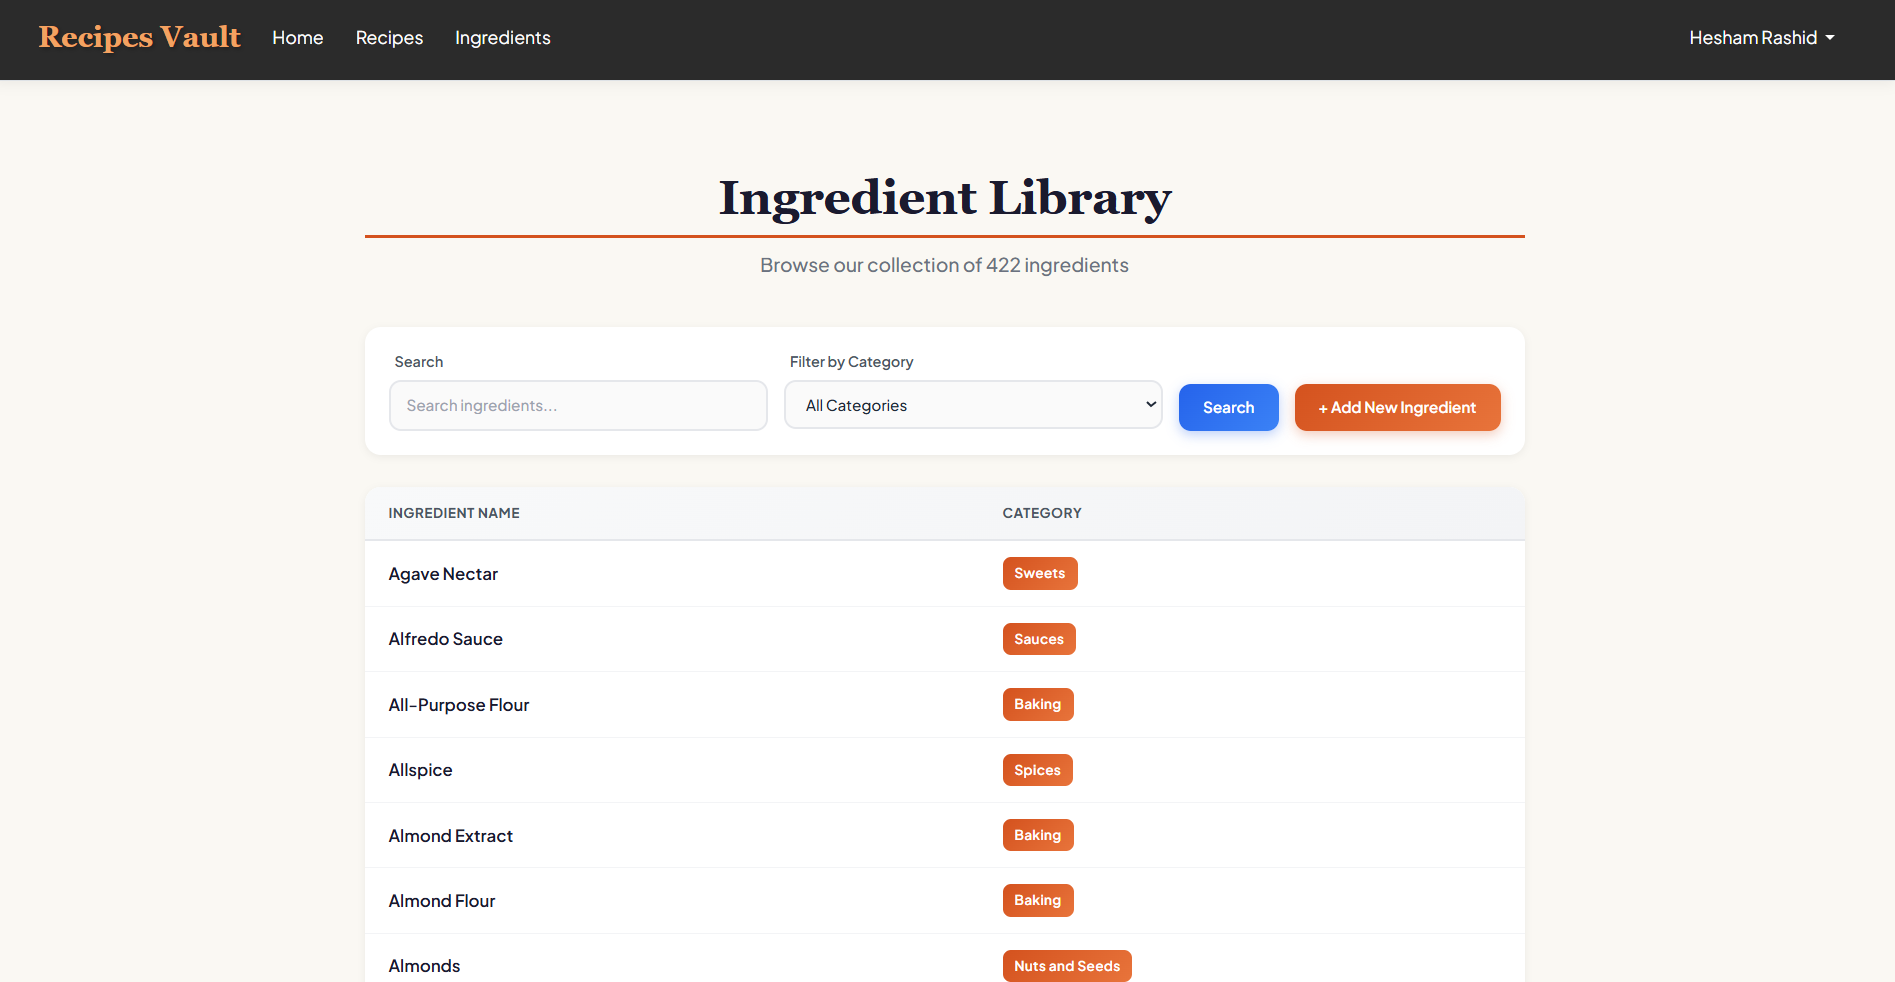Screen dimensions: 1895x982
Task: Click the Sauces category badge
Action: (1038, 639)
